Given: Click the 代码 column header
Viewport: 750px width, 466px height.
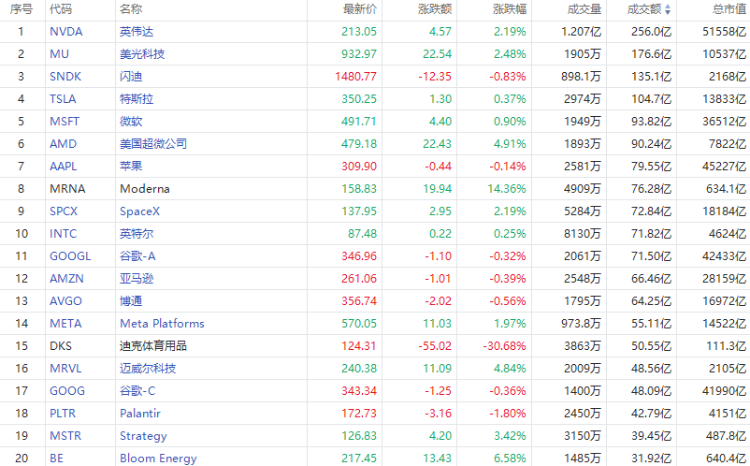Looking at the screenshot, I should point(61,9).
